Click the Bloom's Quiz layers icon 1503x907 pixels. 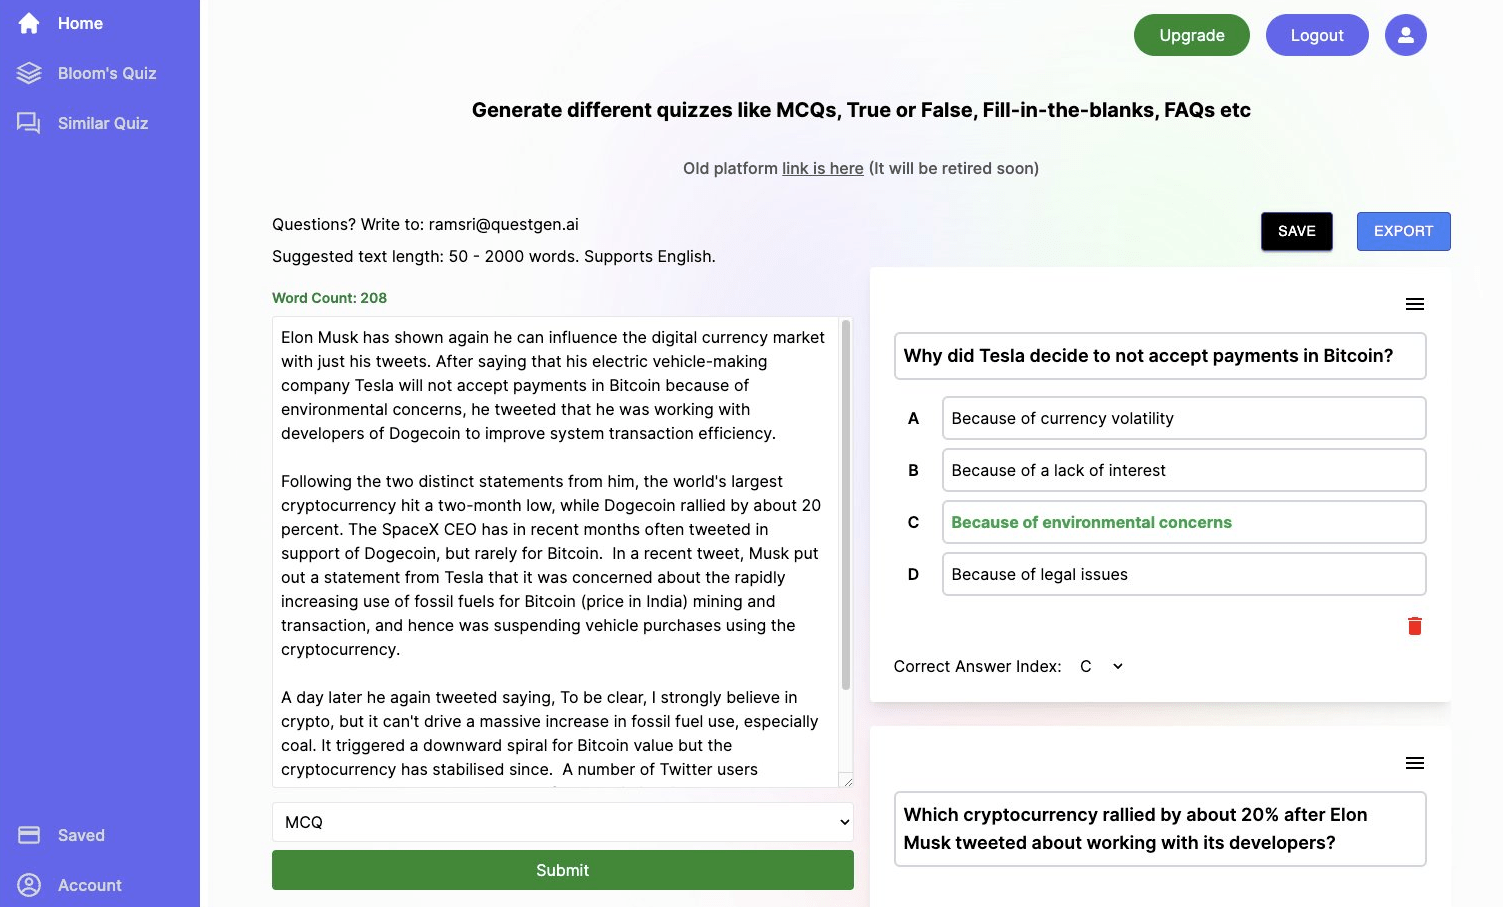click(29, 73)
